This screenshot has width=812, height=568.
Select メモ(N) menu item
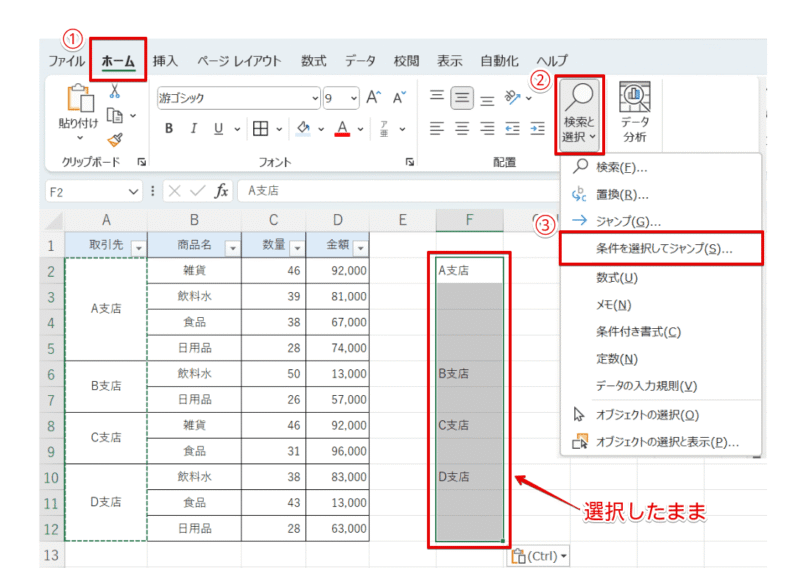click(x=661, y=305)
